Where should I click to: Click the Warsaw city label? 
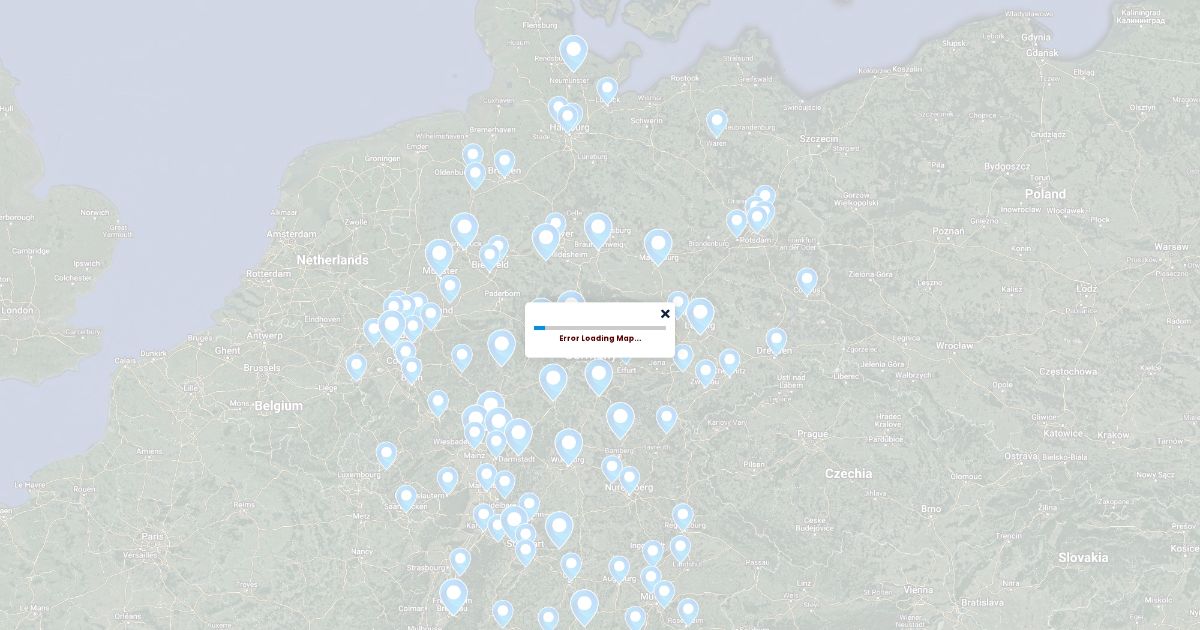point(1171,246)
